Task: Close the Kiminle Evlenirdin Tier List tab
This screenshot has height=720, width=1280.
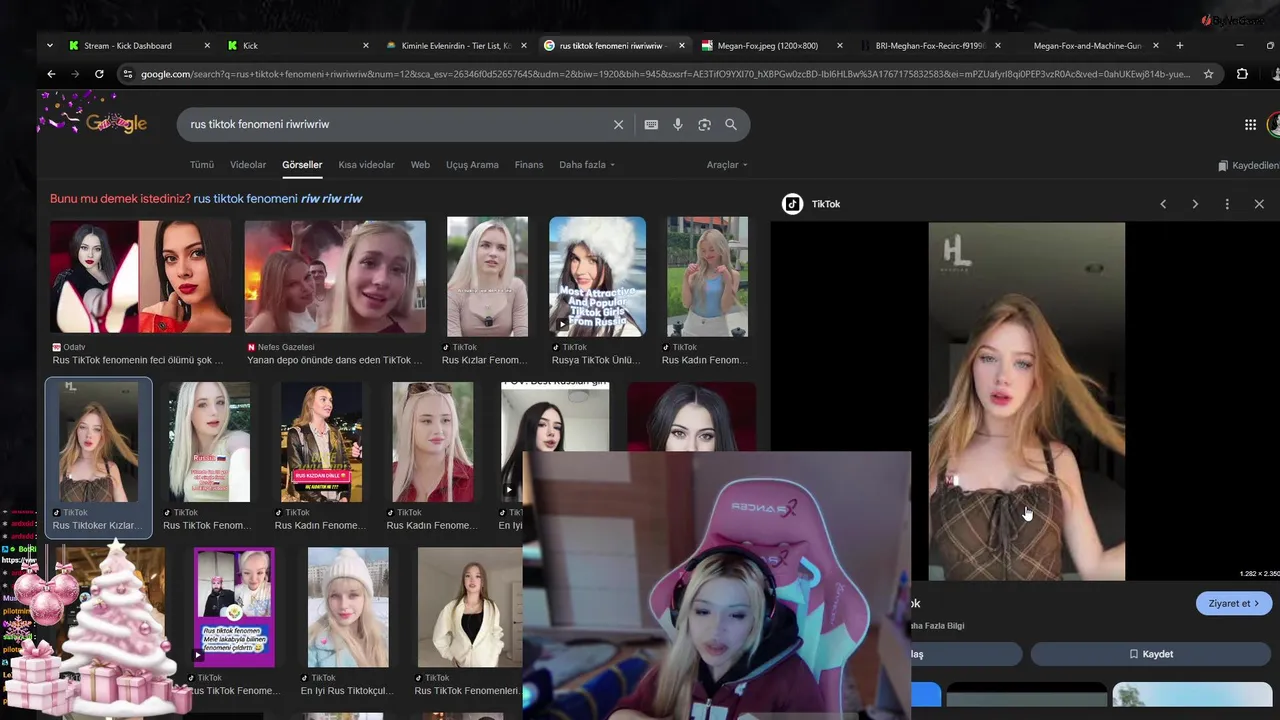Action: pyautogui.click(x=524, y=45)
